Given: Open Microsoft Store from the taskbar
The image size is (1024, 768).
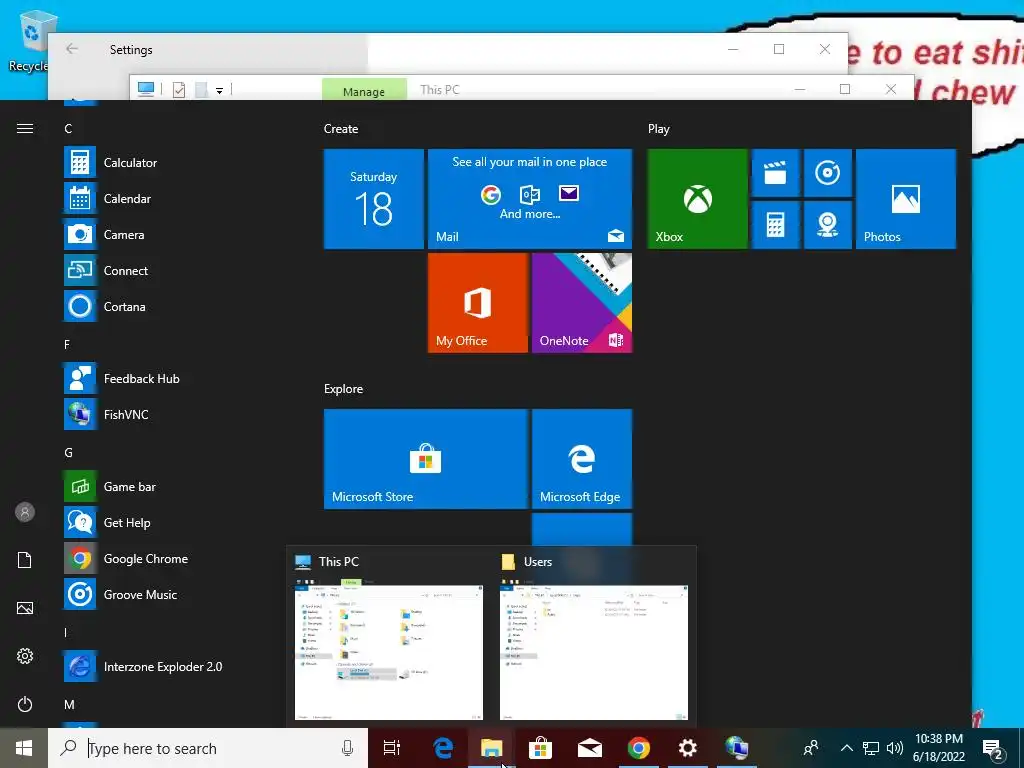Looking at the screenshot, I should [x=541, y=748].
